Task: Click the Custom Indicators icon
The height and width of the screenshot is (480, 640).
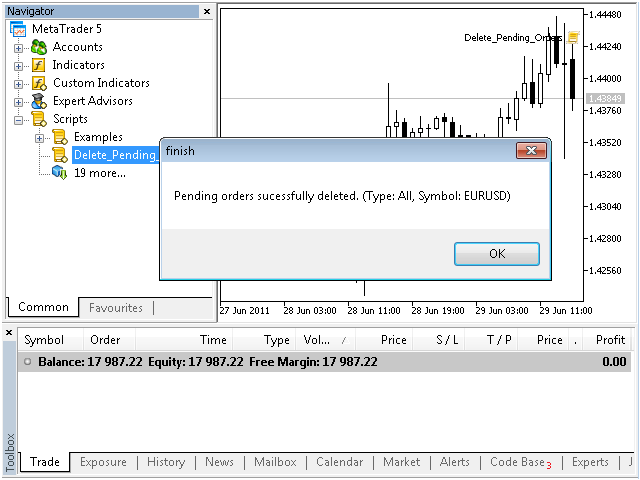Action: click(39, 83)
